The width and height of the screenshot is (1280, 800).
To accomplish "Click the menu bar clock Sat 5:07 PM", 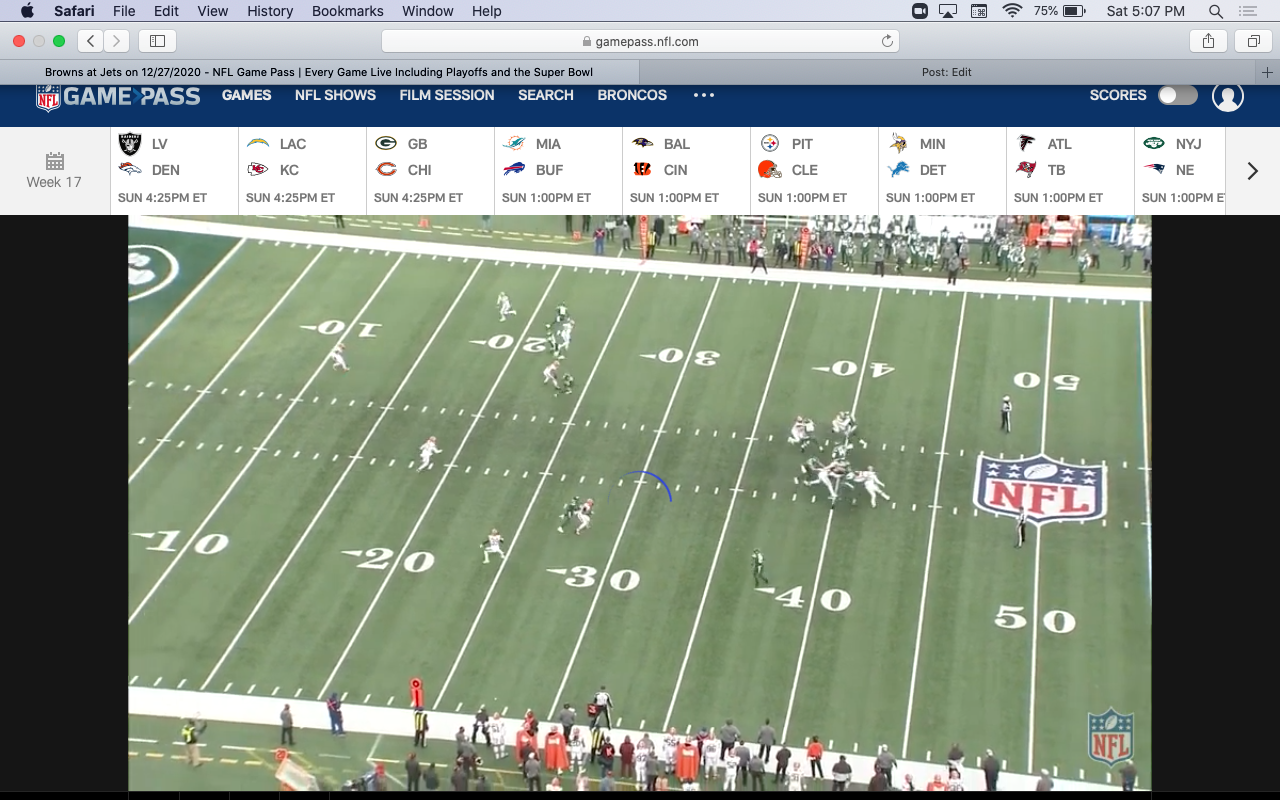I will pos(1146,11).
